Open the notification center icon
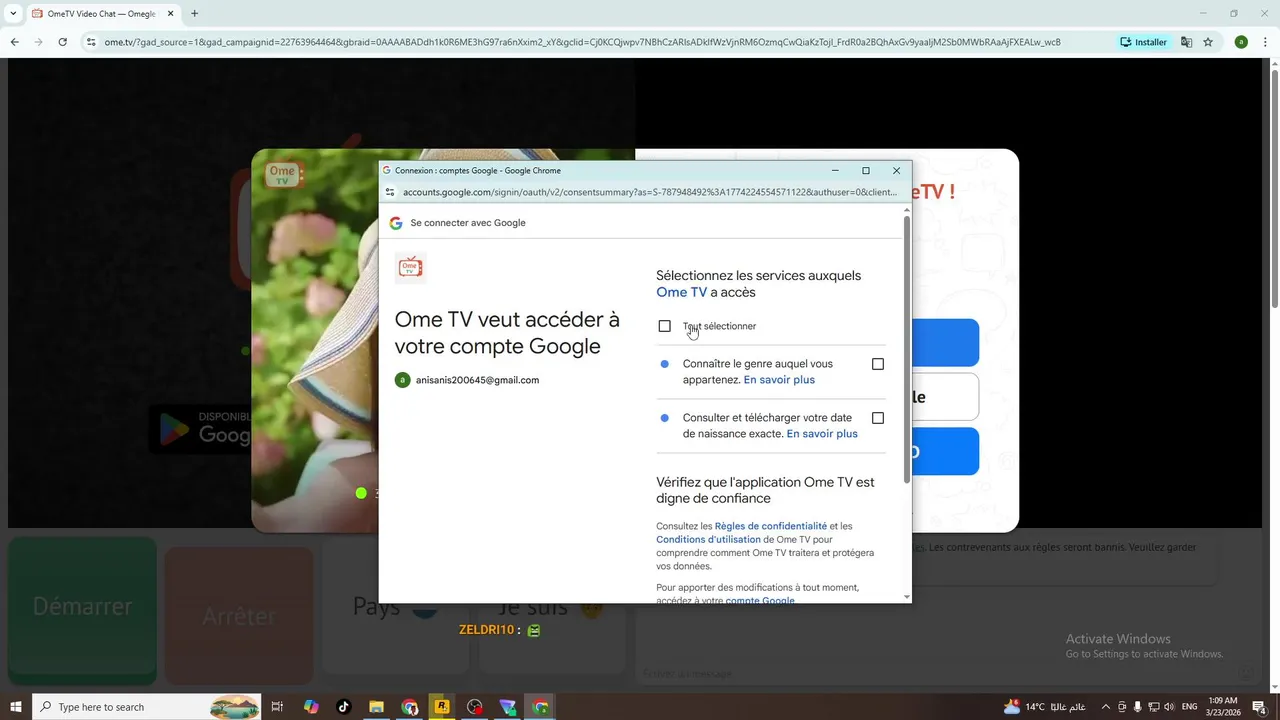This screenshot has width=1280, height=720. (1259, 707)
